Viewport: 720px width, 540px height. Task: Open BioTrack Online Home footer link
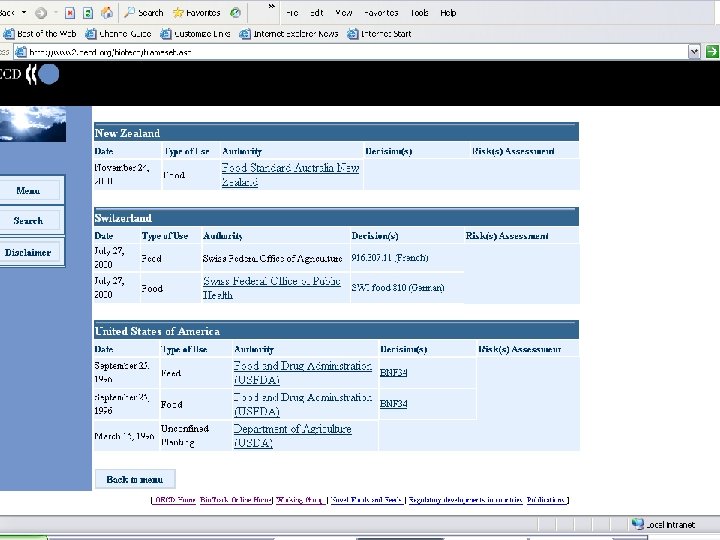pyautogui.click(x=235, y=500)
